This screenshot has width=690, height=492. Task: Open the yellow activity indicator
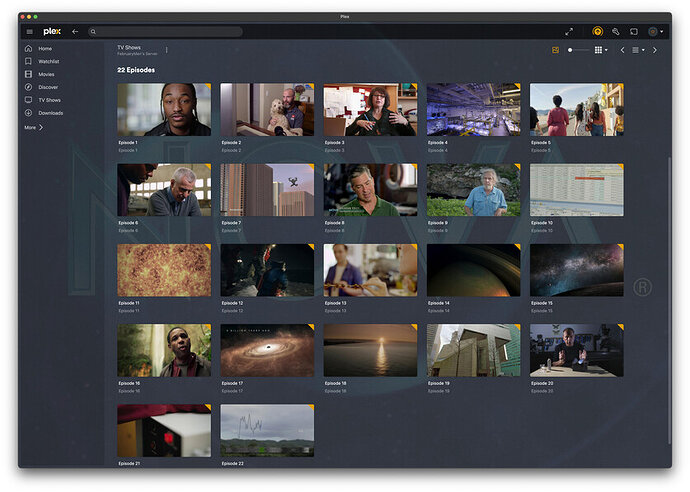(x=597, y=31)
